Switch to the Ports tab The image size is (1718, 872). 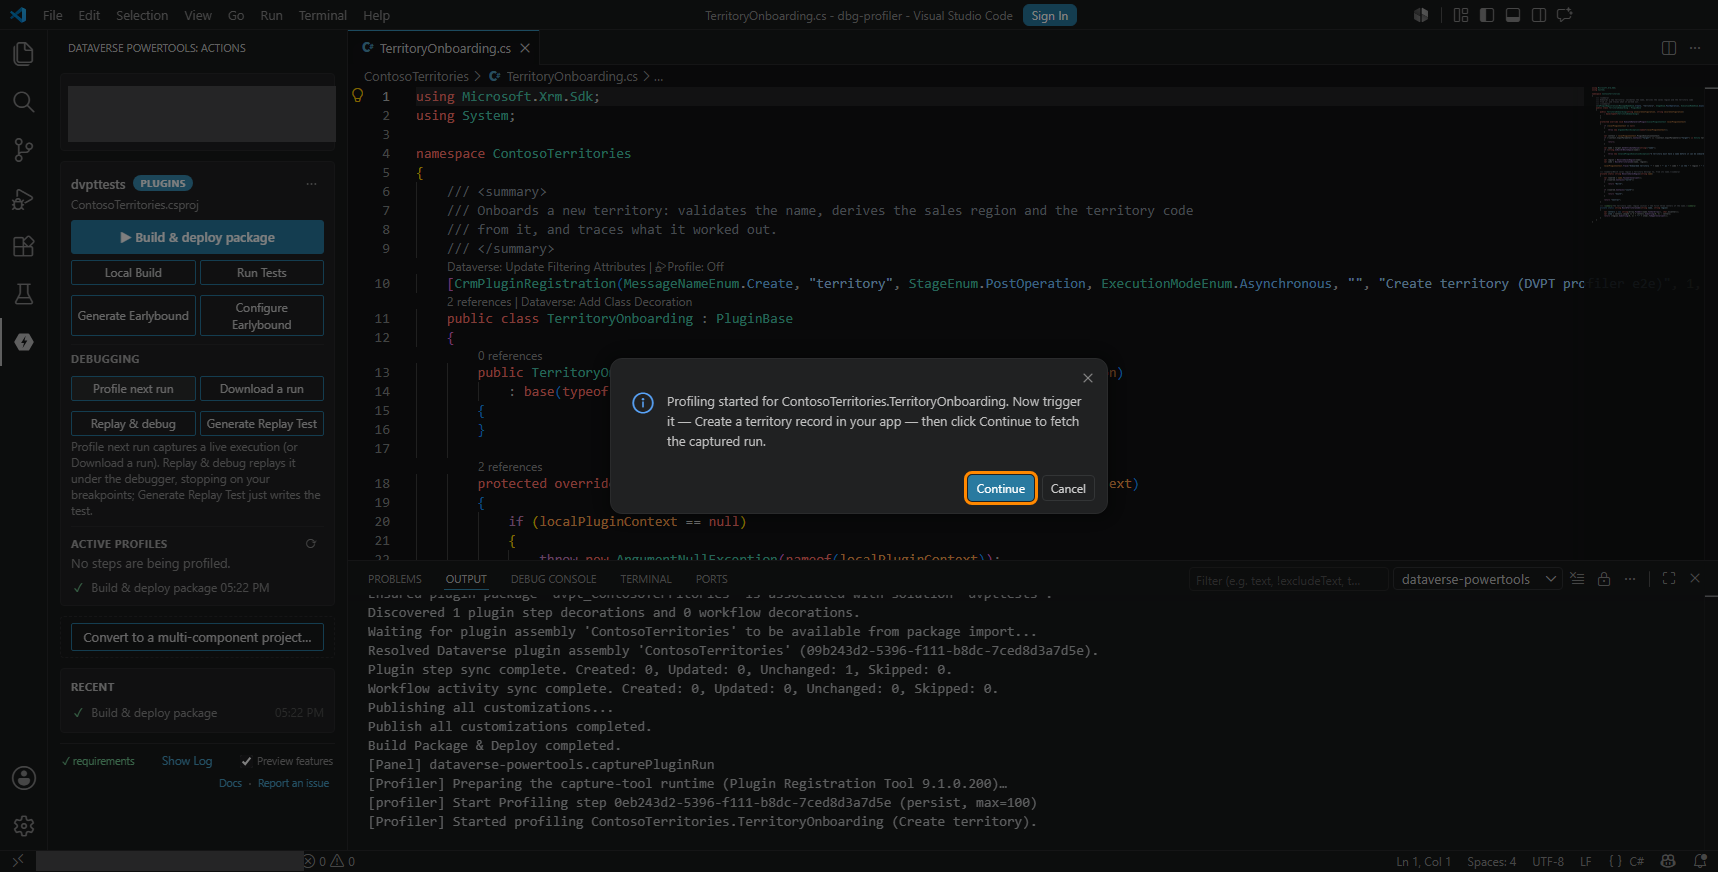711,579
